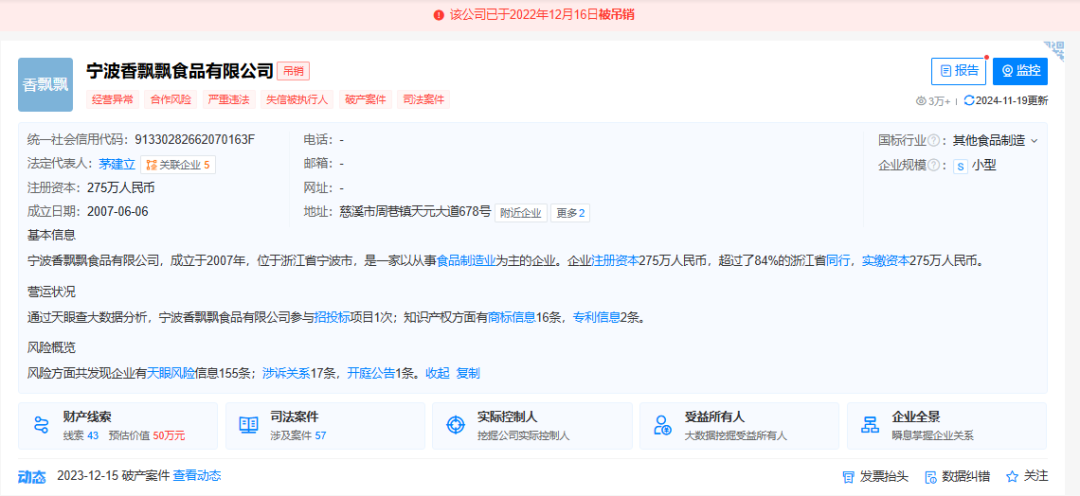
Task: Select the 严重违法 risk tag
Action: 230,99
